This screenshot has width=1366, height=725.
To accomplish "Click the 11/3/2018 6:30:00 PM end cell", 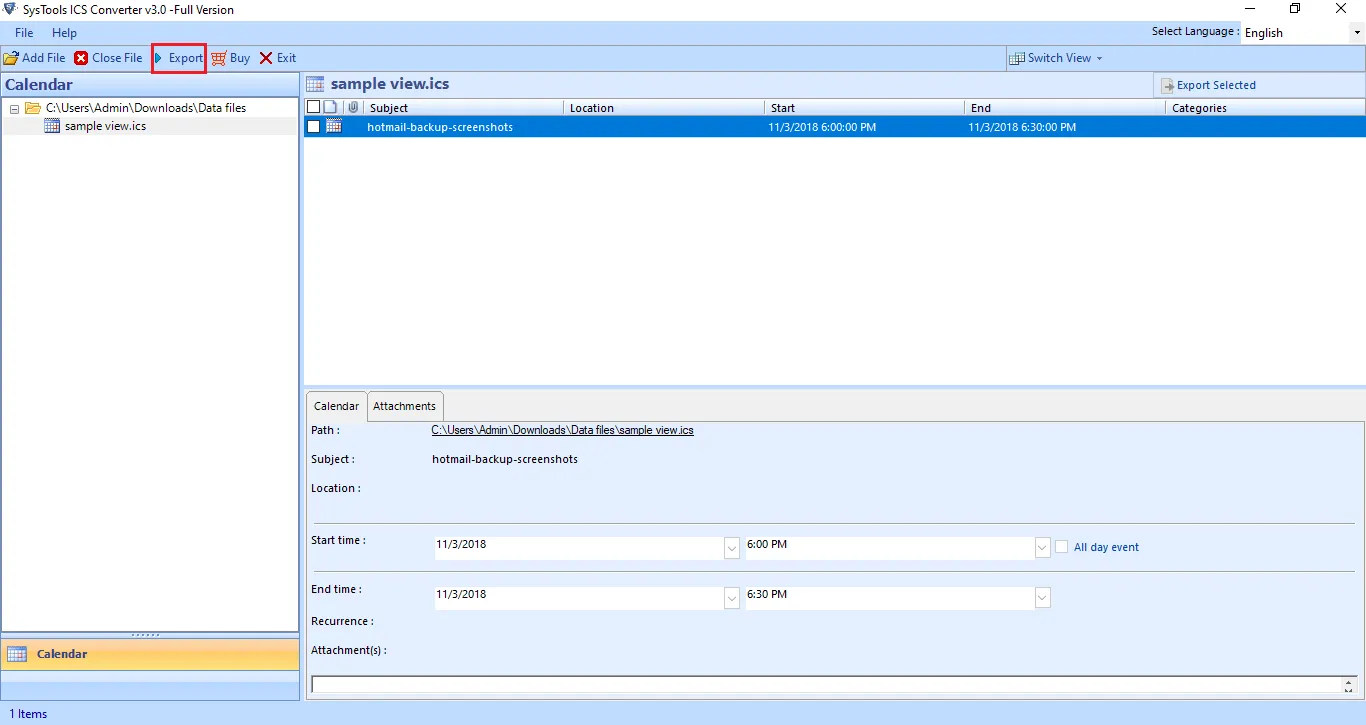I will point(1022,127).
